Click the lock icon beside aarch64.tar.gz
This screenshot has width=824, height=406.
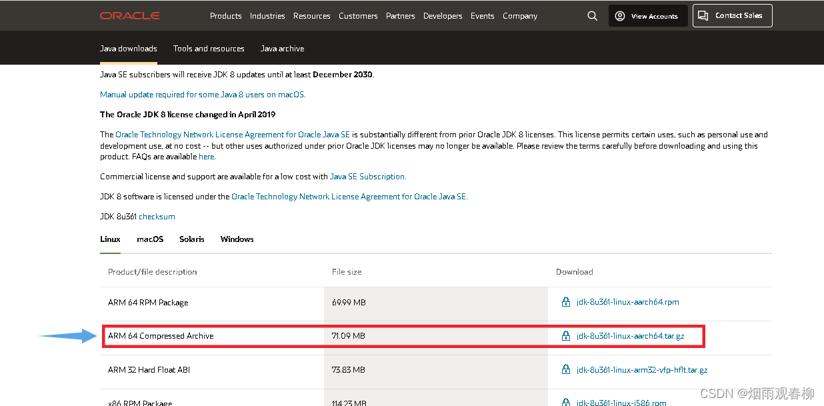[565, 336]
